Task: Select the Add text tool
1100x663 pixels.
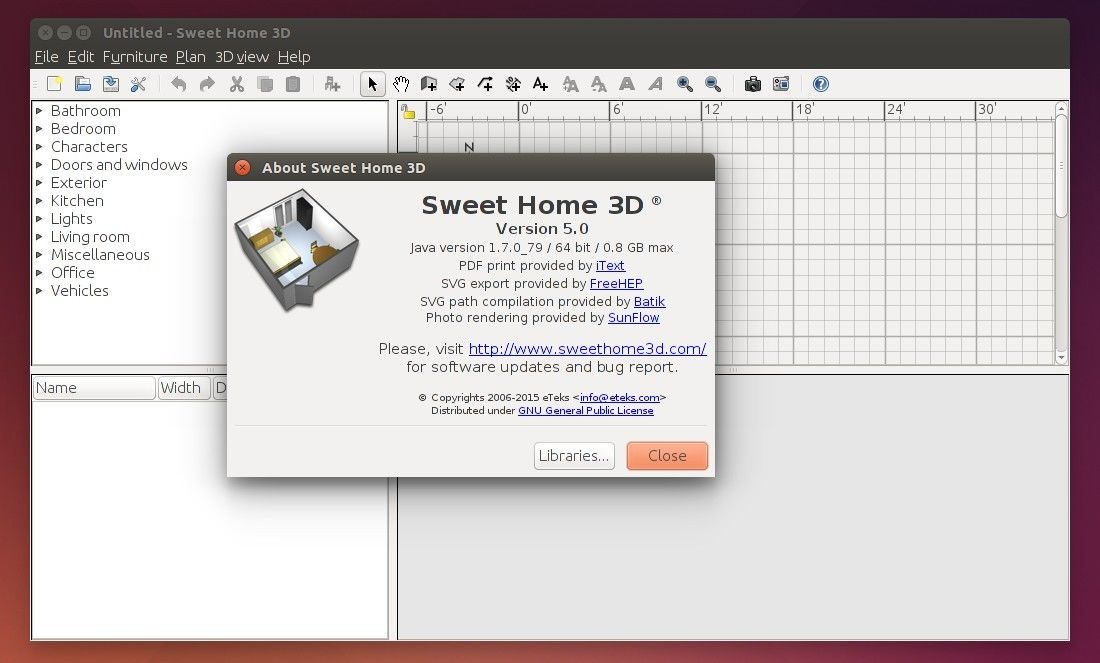Action: pyautogui.click(x=540, y=84)
